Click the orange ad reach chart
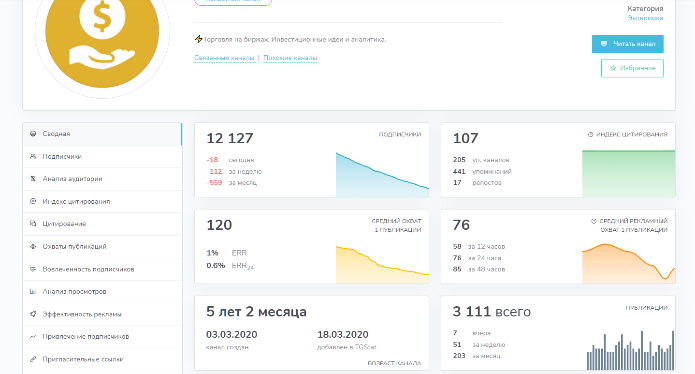 click(629, 263)
